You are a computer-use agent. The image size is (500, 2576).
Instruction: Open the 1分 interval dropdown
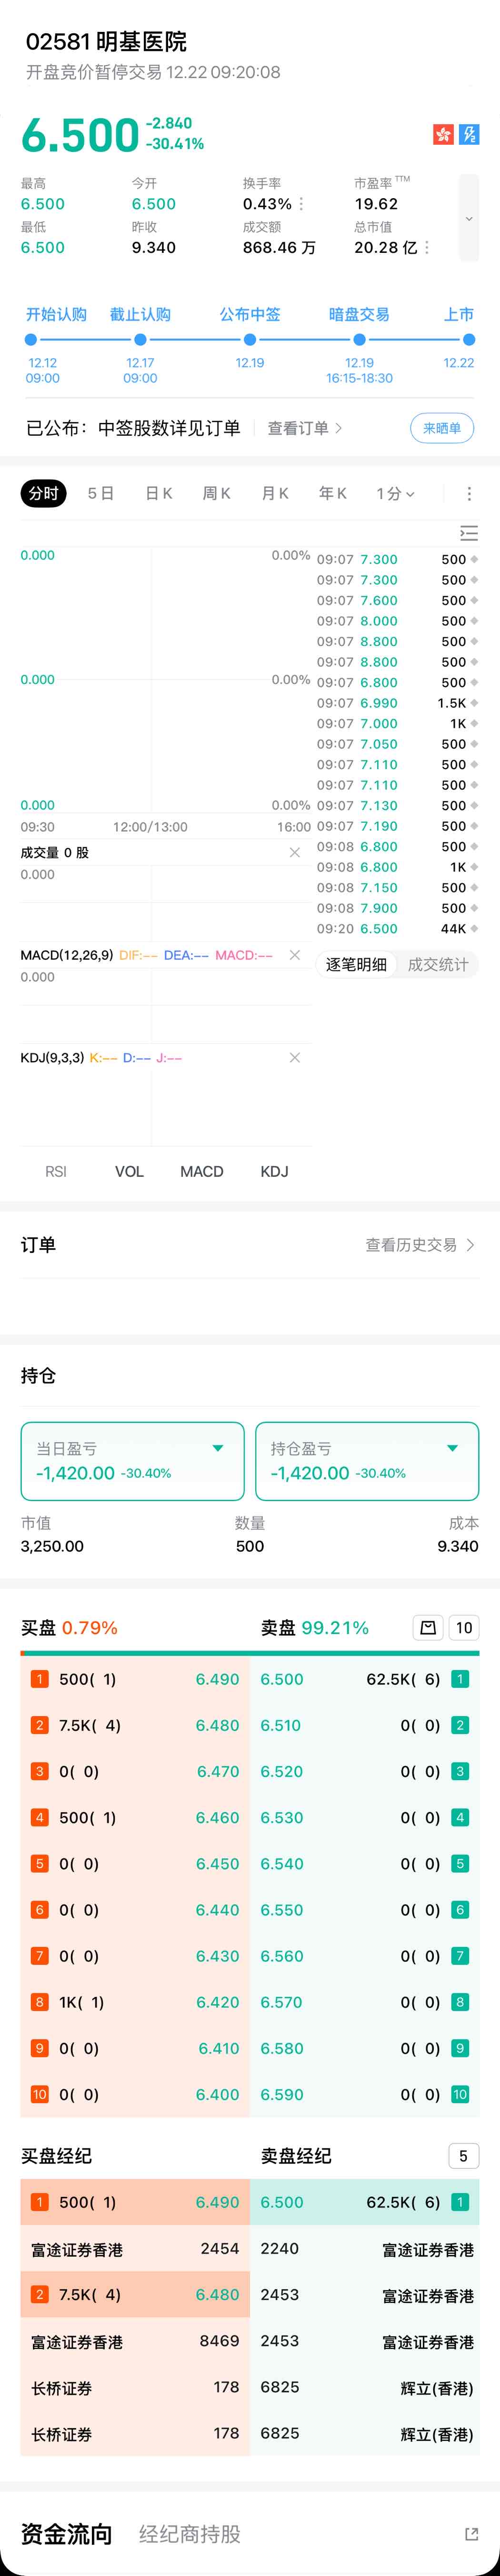(x=396, y=493)
